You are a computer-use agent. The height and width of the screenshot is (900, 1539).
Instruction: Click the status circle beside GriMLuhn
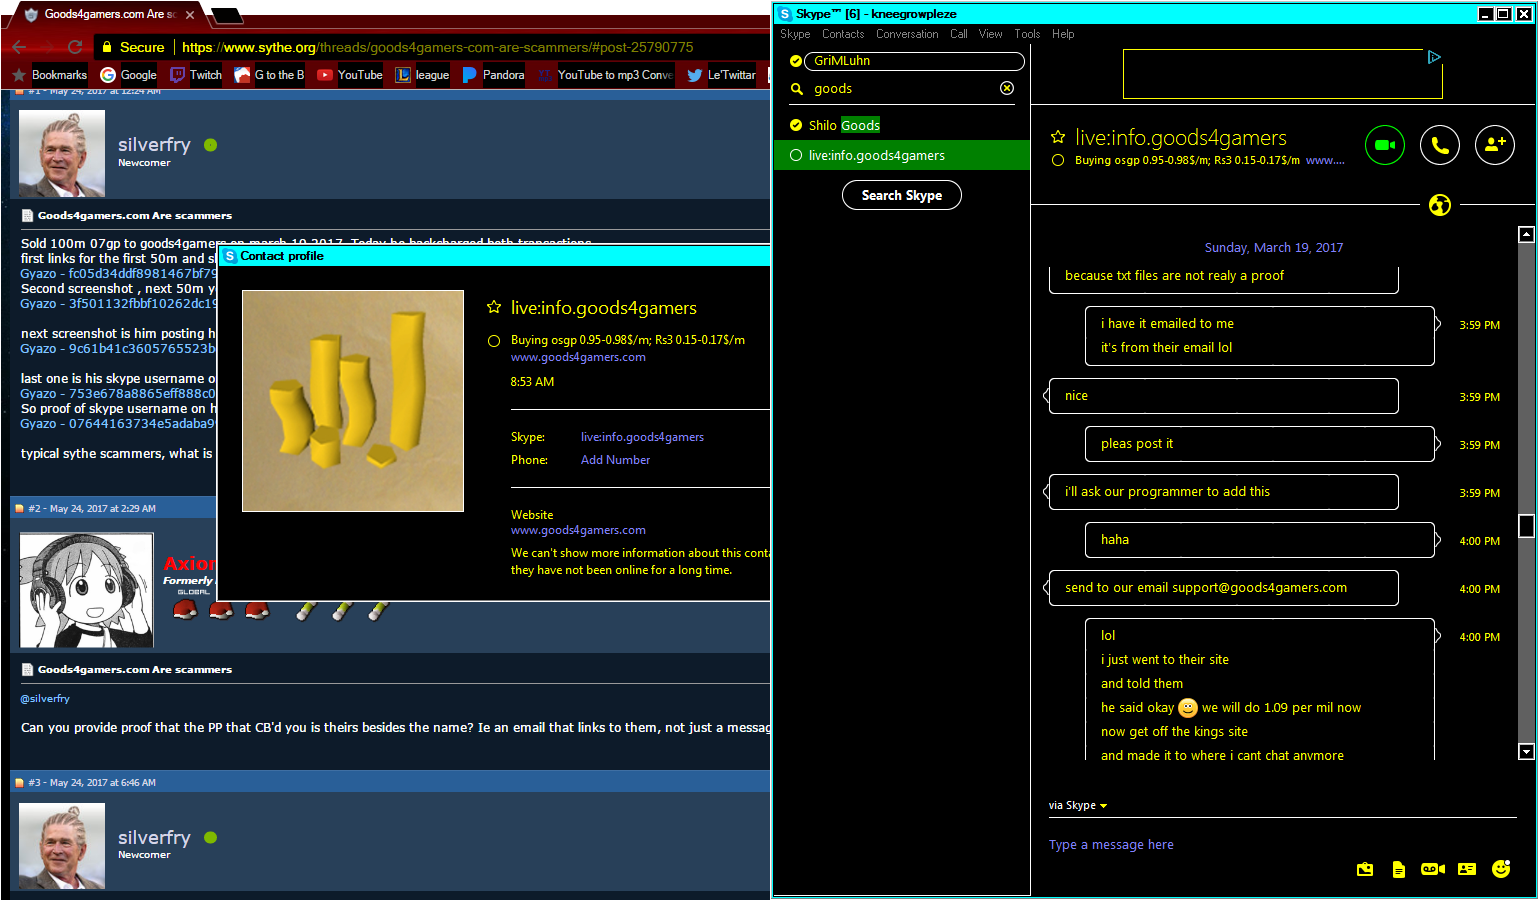coord(796,61)
